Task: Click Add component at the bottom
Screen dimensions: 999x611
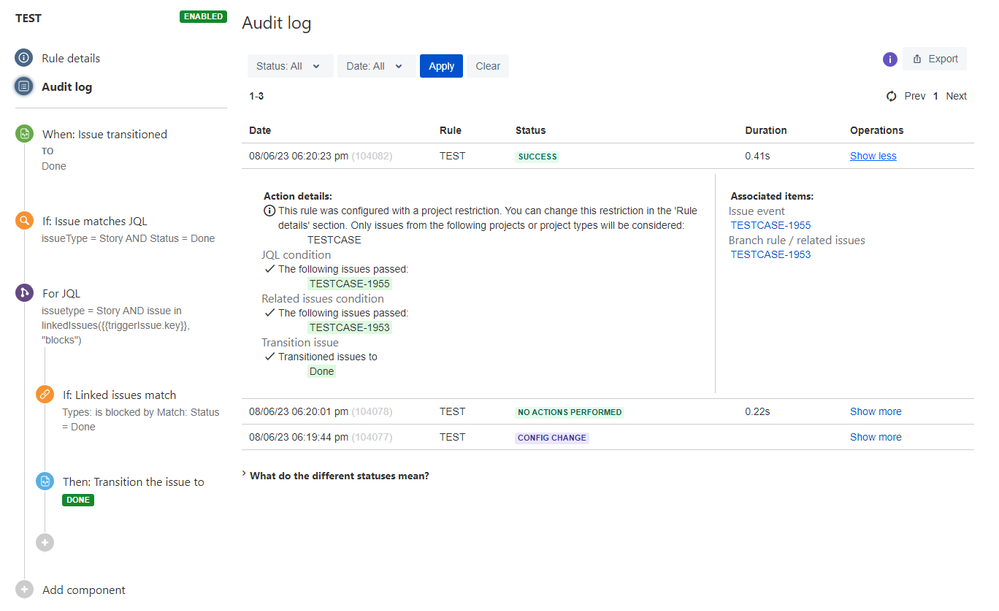Action: pyautogui.click(x=83, y=590)
